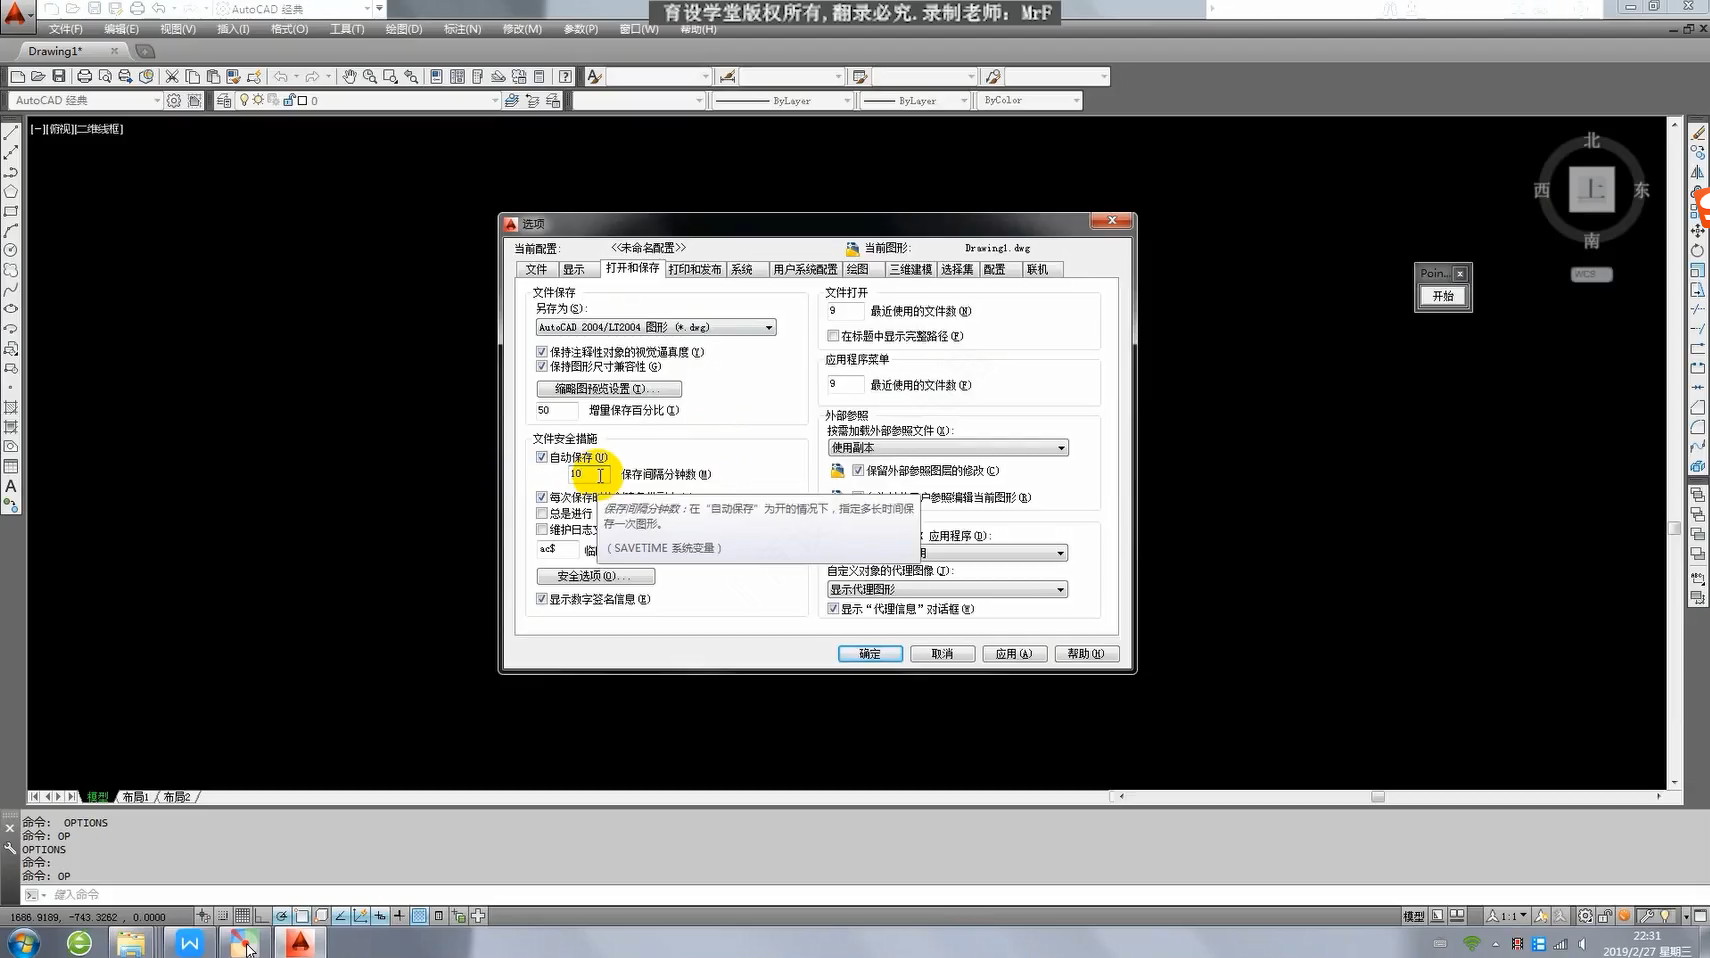This screenshot has height=958, width=1710.
Task: Toggle 保持图形尺寸兼容性 checkbox
Action: (542, 367)
